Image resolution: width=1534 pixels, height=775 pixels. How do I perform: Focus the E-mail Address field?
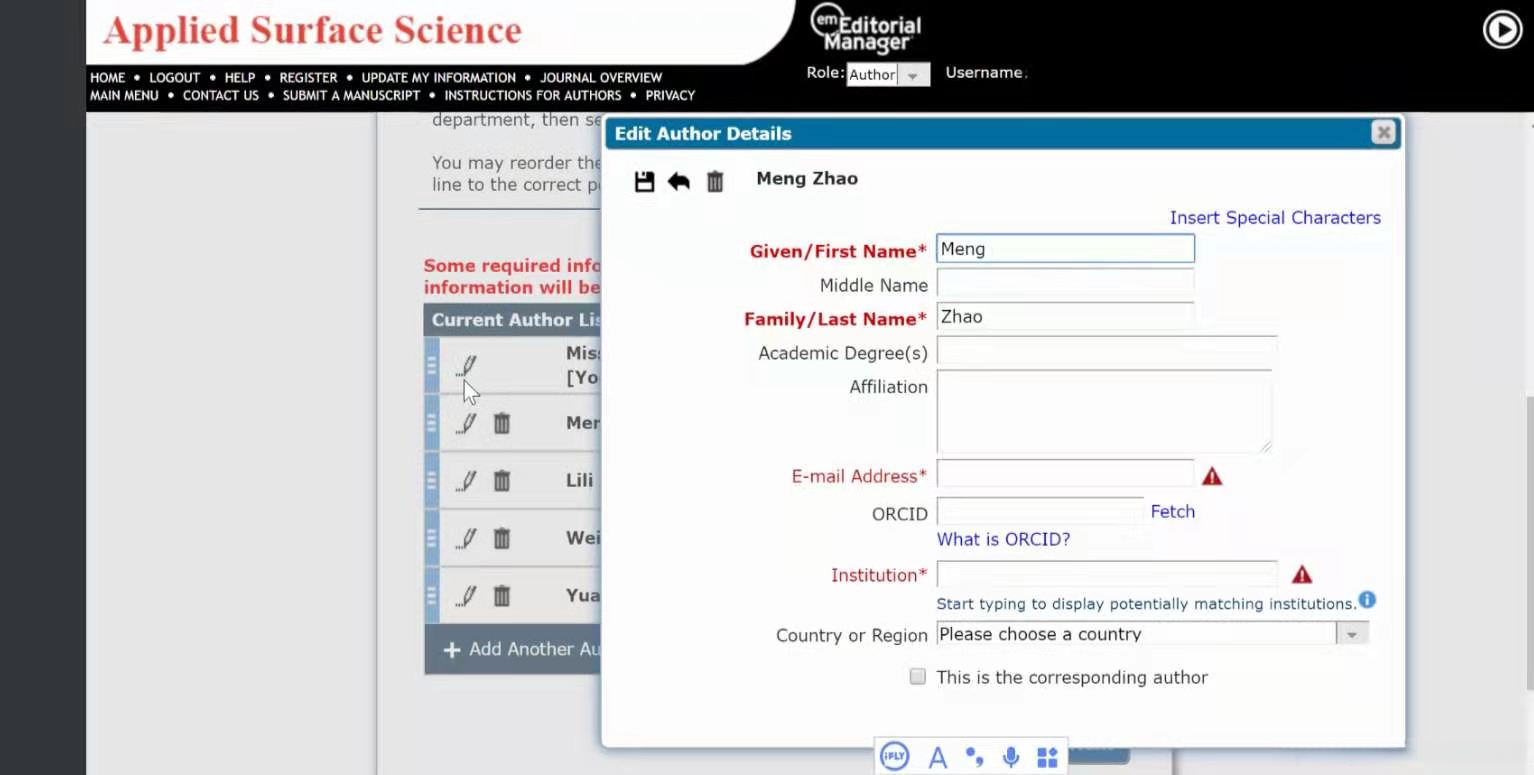(1065, 474)
